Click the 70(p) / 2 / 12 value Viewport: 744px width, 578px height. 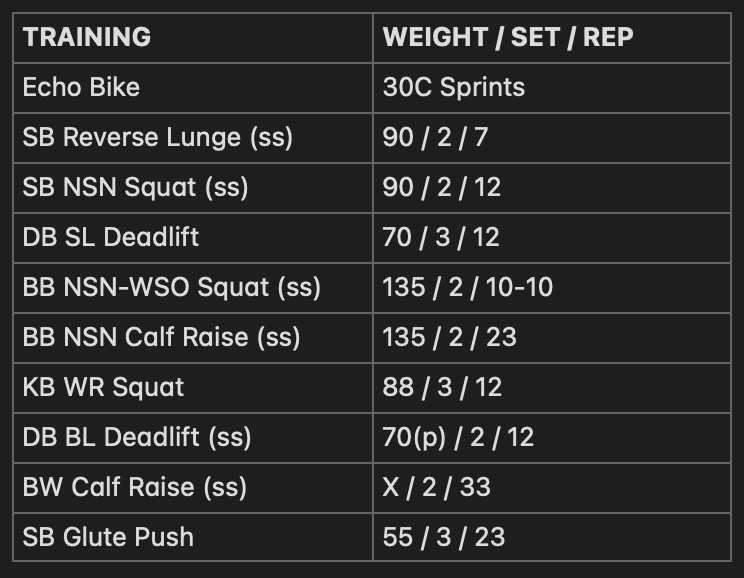click(458, 438)
